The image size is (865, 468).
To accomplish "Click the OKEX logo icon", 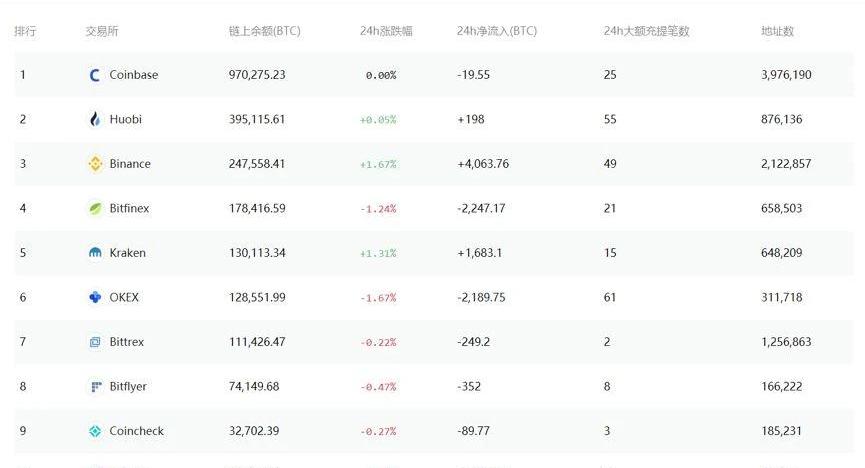I will [95, 297].
